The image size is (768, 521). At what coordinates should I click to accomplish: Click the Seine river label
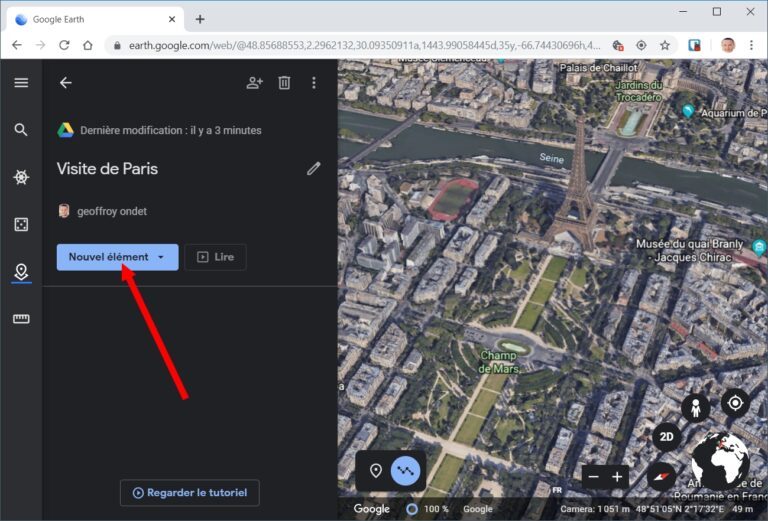tap(552, 158)
